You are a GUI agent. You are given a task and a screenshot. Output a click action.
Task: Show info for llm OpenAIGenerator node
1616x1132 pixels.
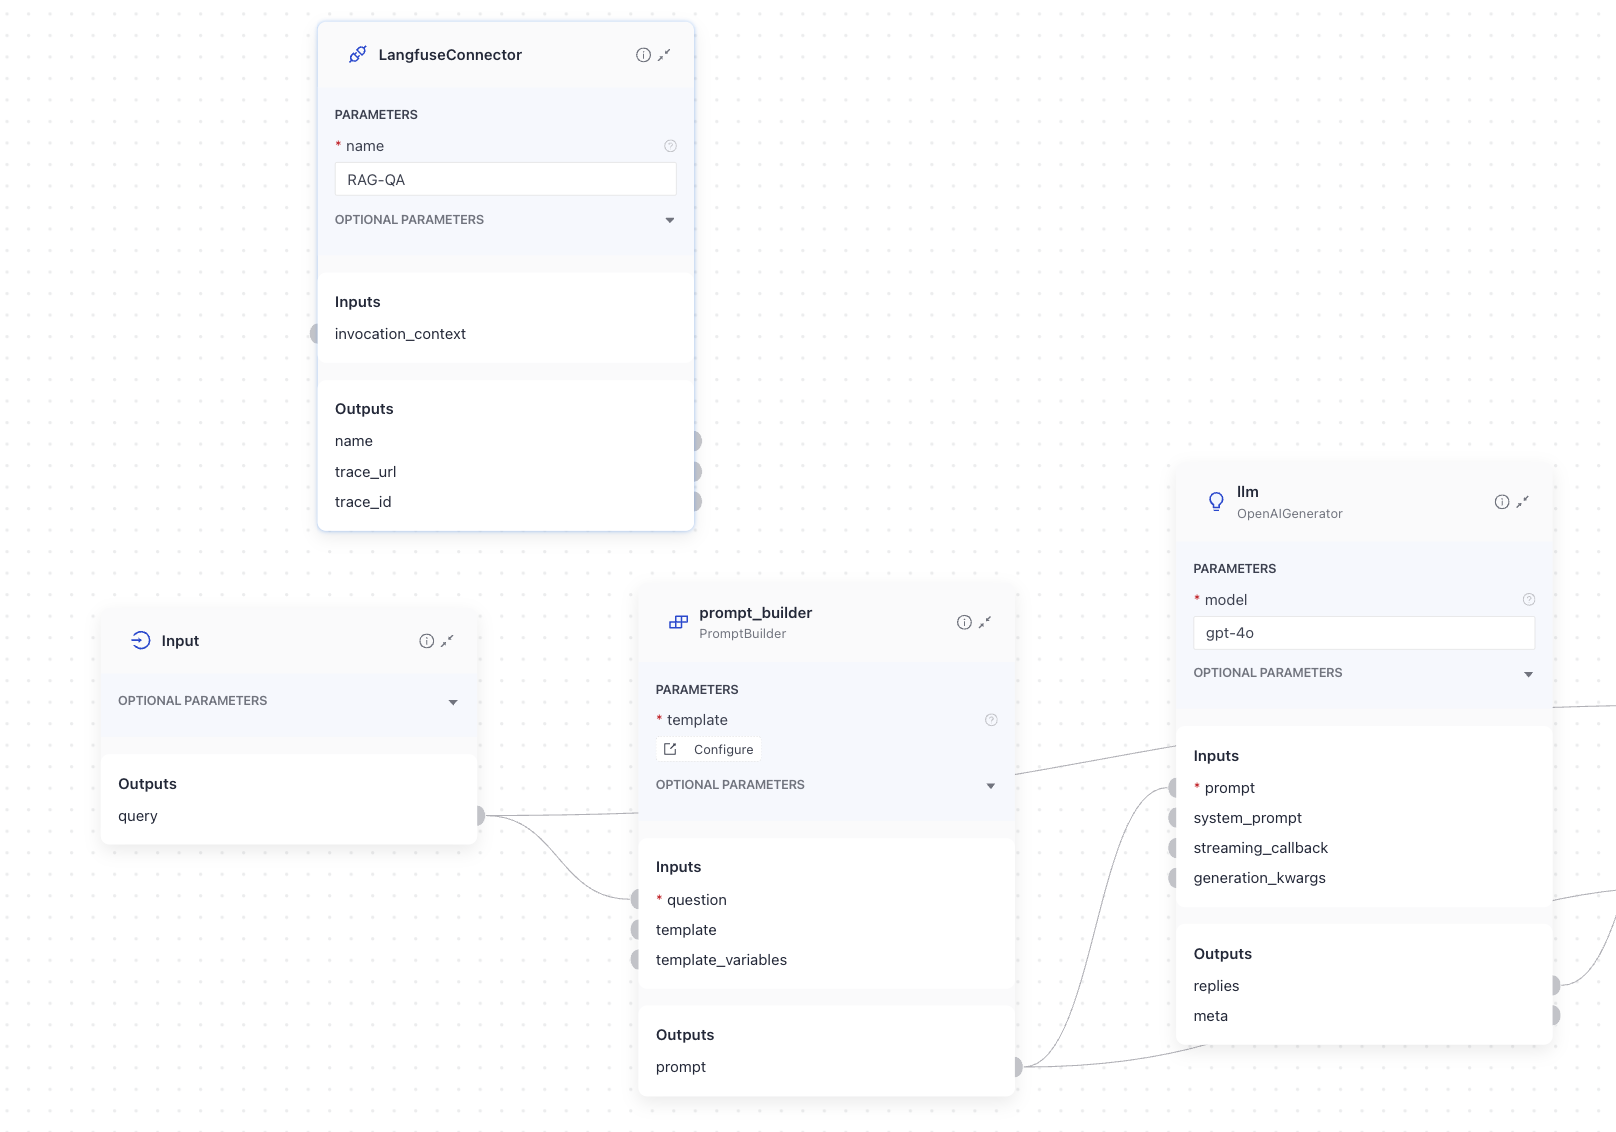pyautogui.click(x=1501, y=502)
